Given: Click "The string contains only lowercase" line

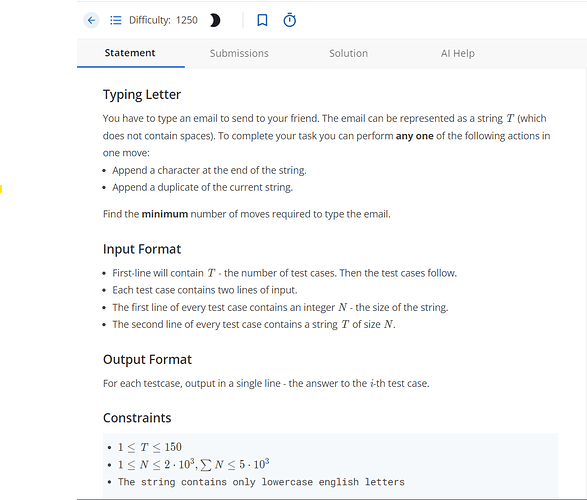Looking at the screenshot, I should [261, 482].
